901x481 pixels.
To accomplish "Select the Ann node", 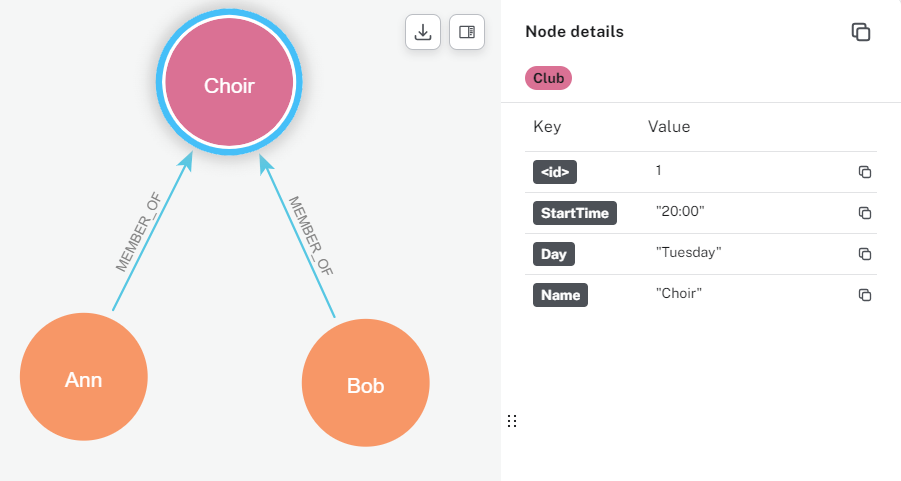I will coord(84,379).
